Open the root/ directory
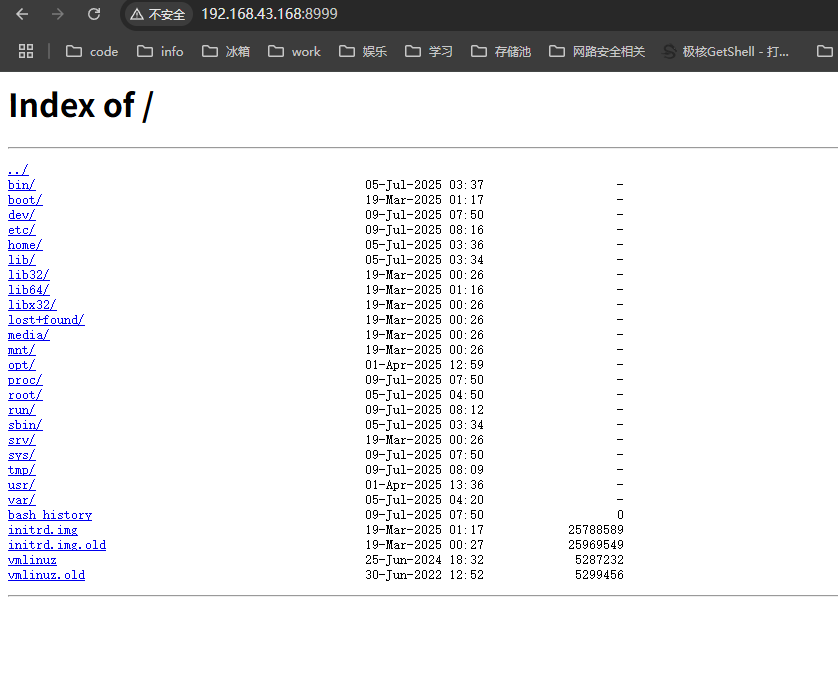Image resolution: width=838 pixels, height=675 pixels. tap(25, 395)
